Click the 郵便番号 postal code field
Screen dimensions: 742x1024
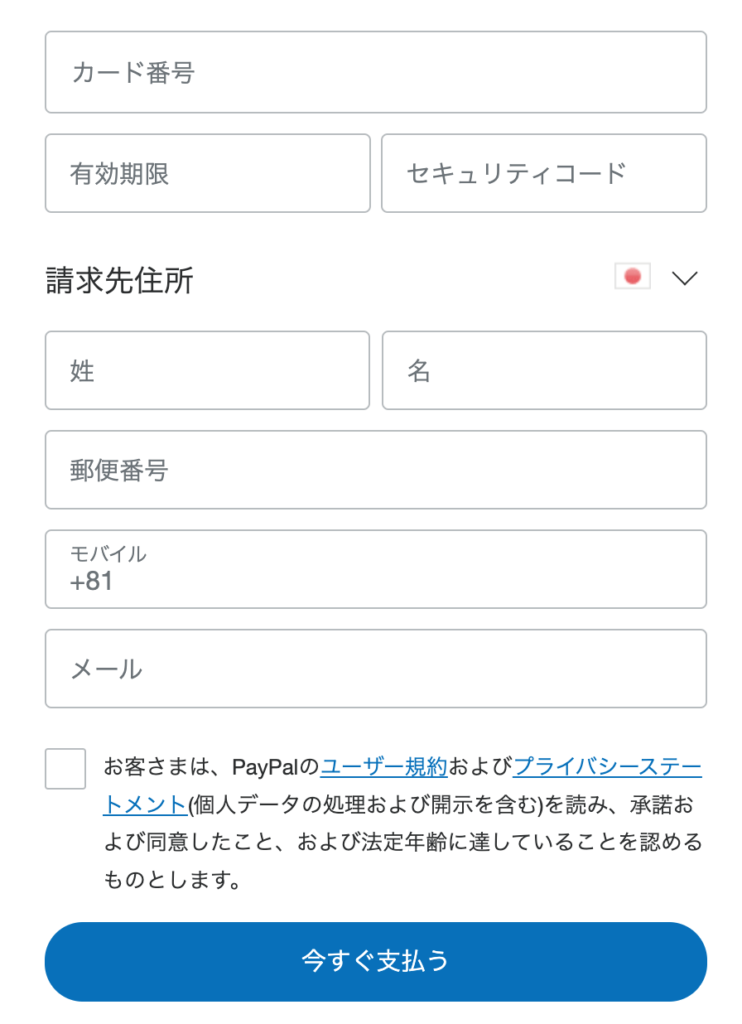(376, 470)
